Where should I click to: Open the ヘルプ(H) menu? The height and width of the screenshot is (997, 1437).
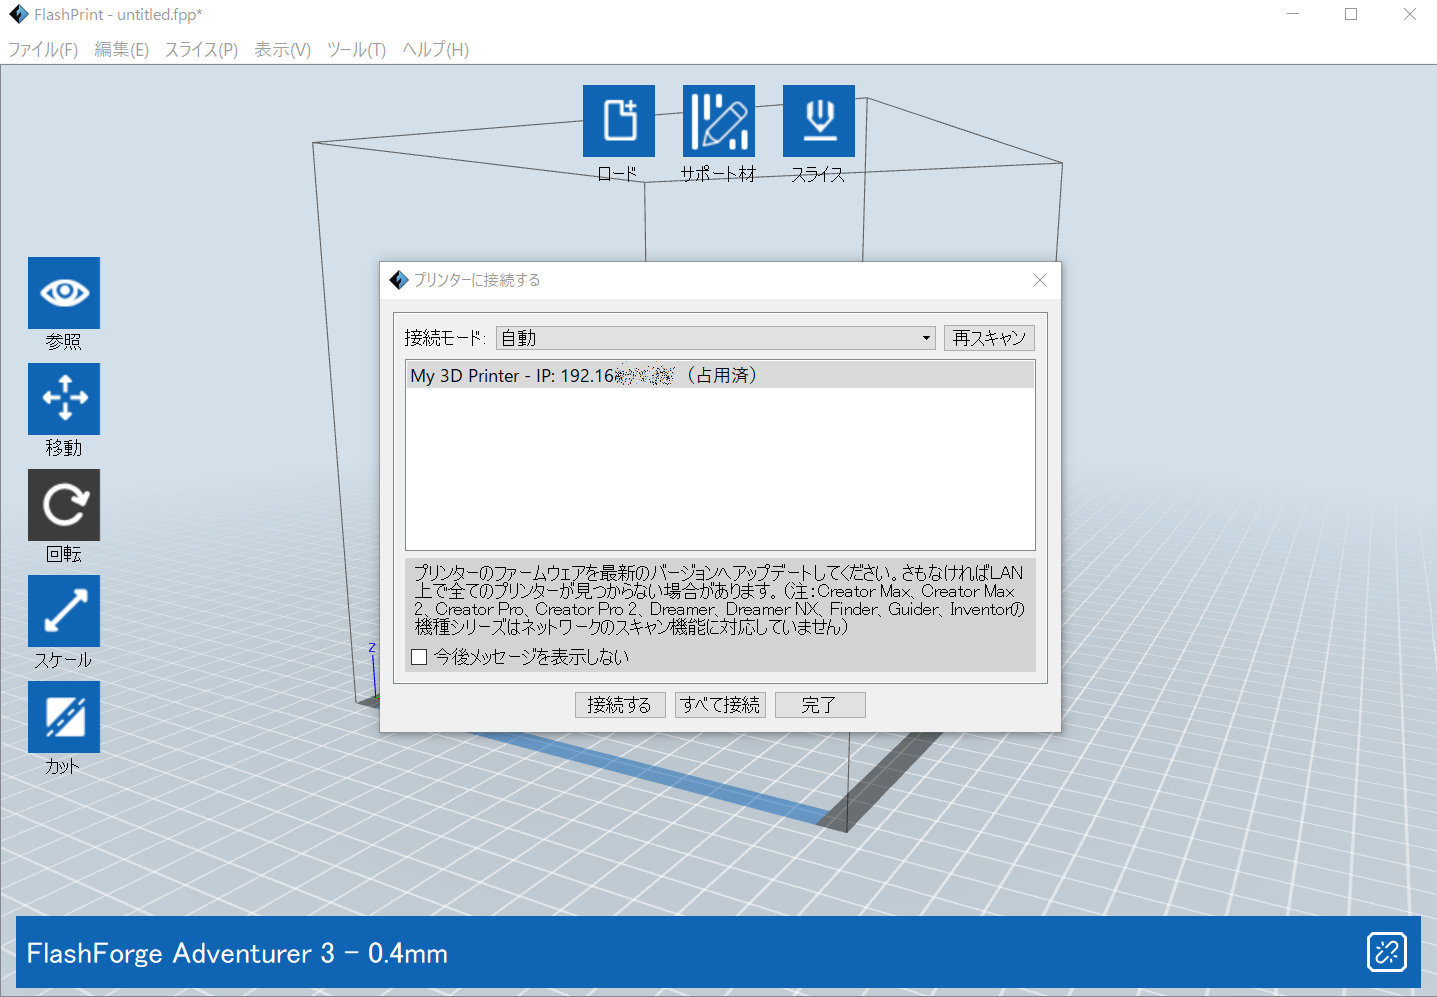tap(435, 50)
